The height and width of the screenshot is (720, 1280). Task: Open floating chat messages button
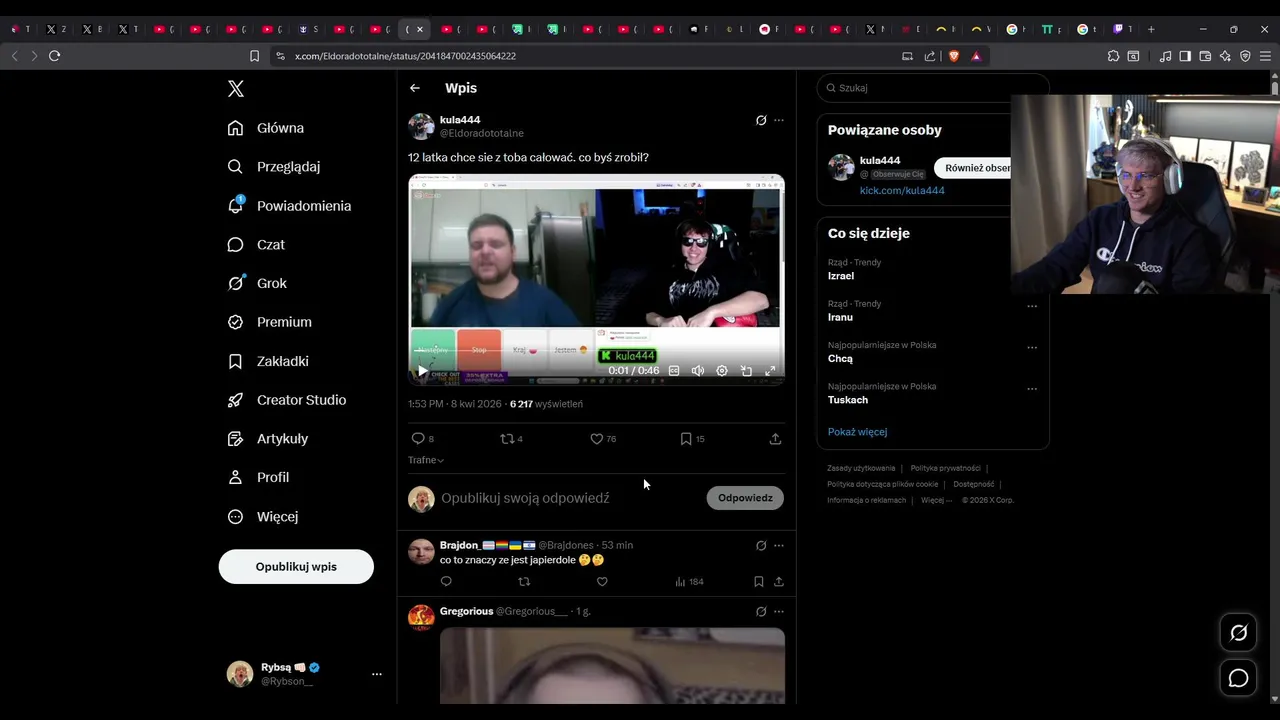1238,678
